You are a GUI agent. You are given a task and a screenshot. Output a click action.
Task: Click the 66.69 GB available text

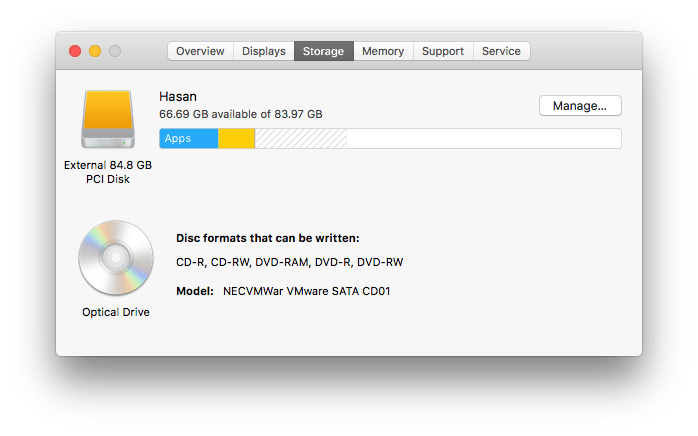(240, 114)
